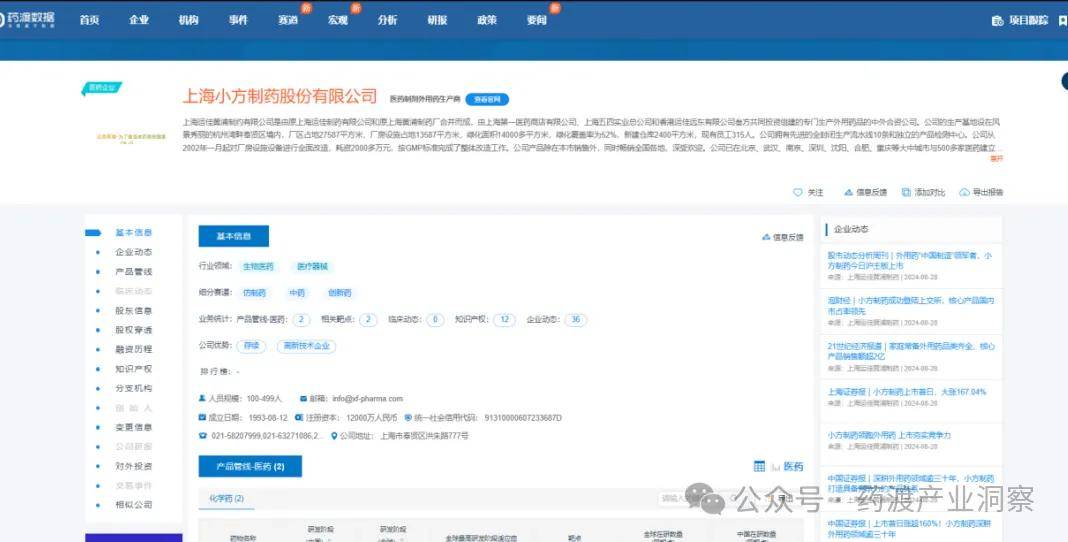Click the 信息反馈 icon in the company header actions

pyautogui.click(x=848, y=193)
